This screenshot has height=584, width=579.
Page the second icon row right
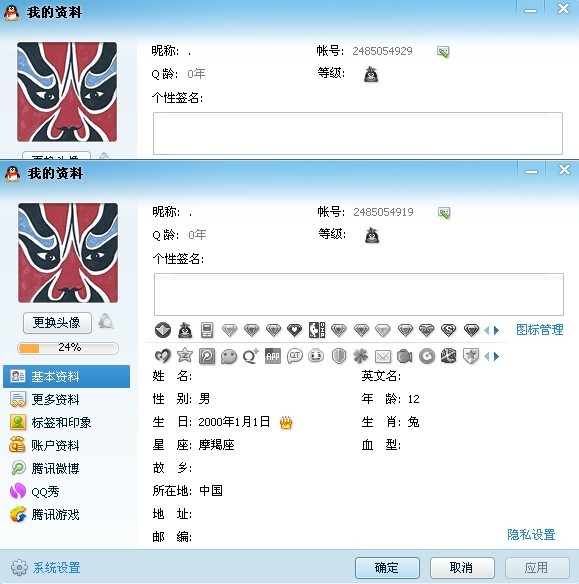pyautogui.click(x=496, y=356)
